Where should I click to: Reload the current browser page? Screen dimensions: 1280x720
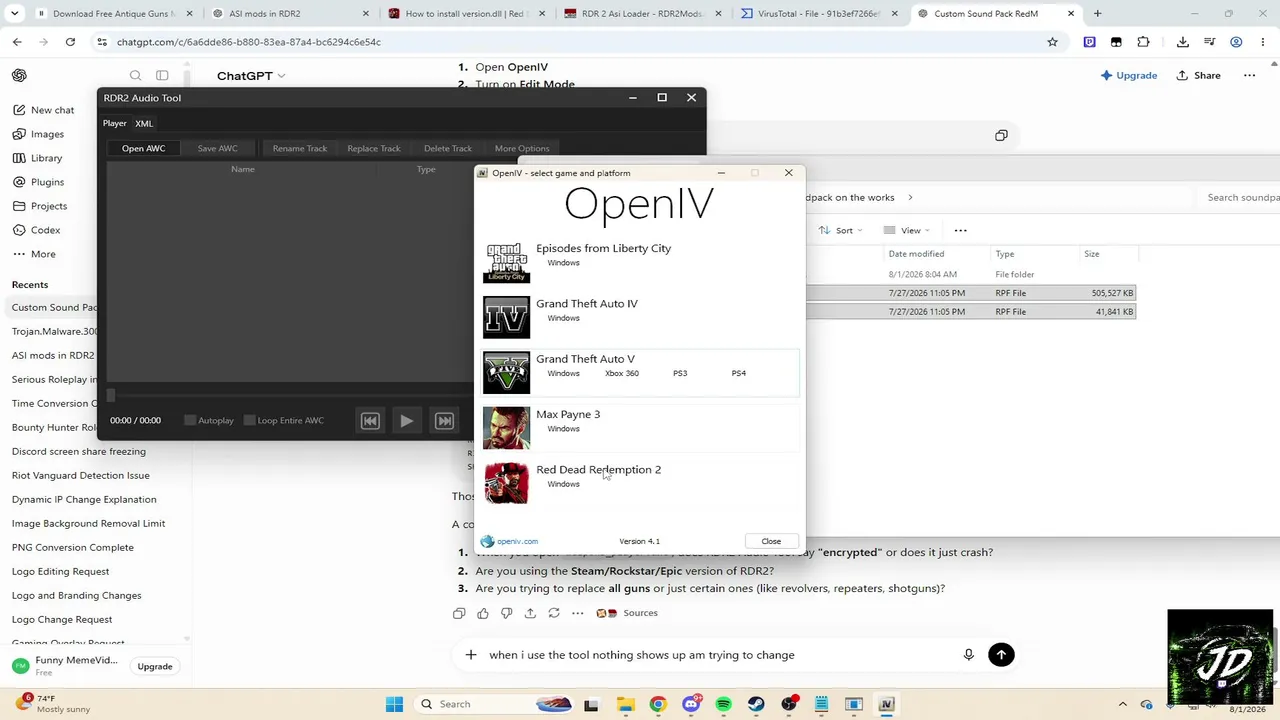coord(70,42)
